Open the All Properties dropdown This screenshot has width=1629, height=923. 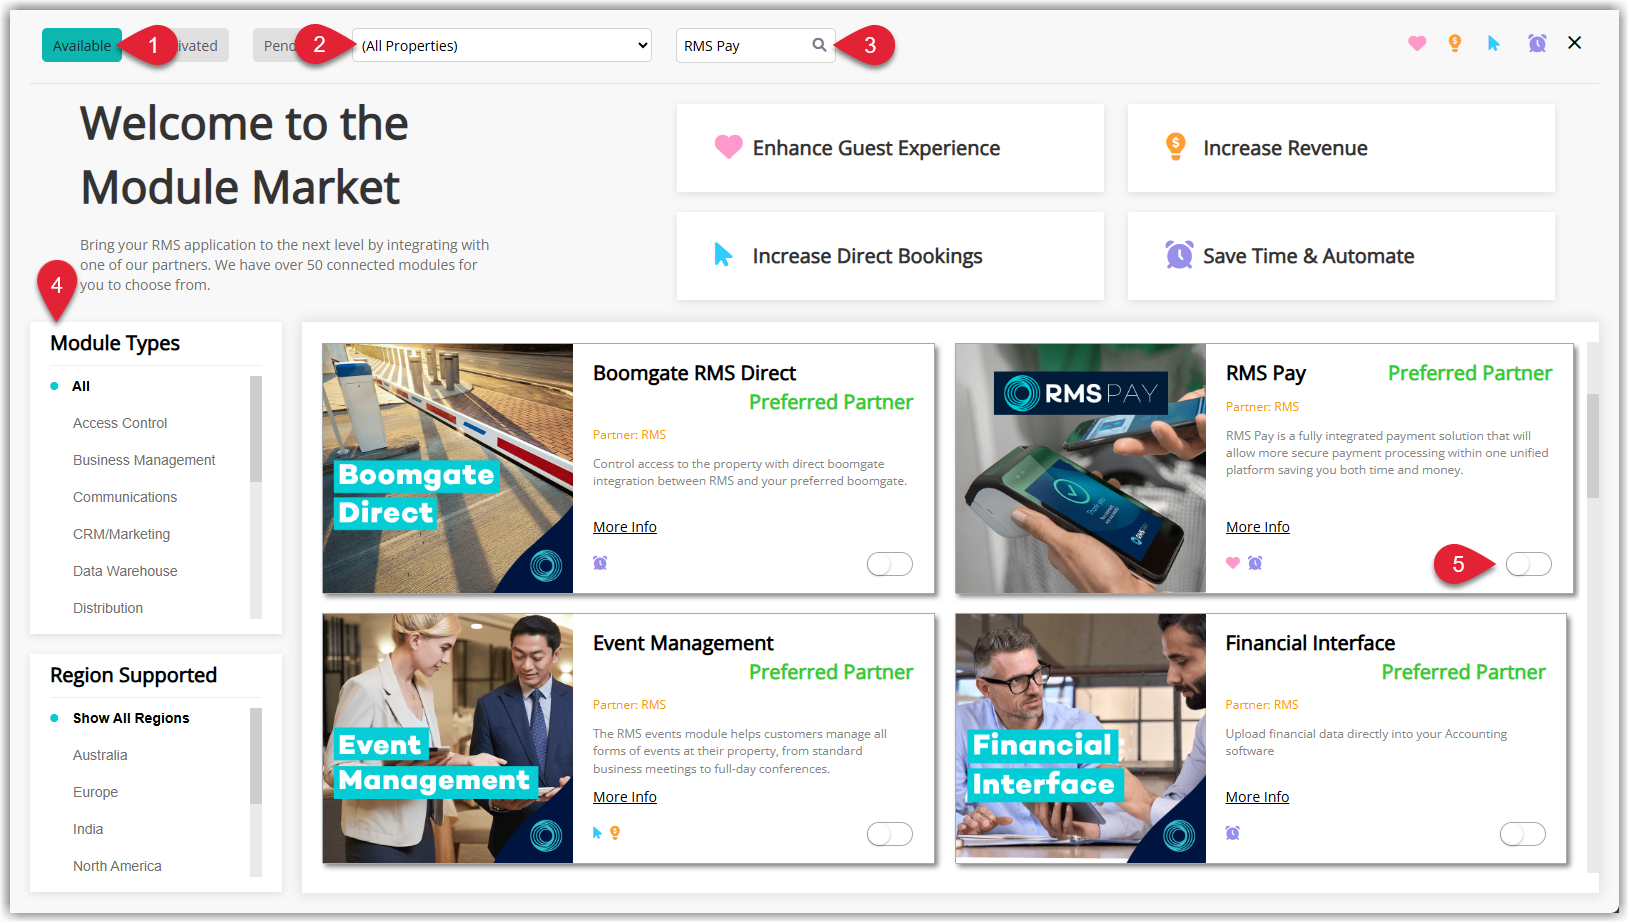pyautogui.click(x=502, y=45)
